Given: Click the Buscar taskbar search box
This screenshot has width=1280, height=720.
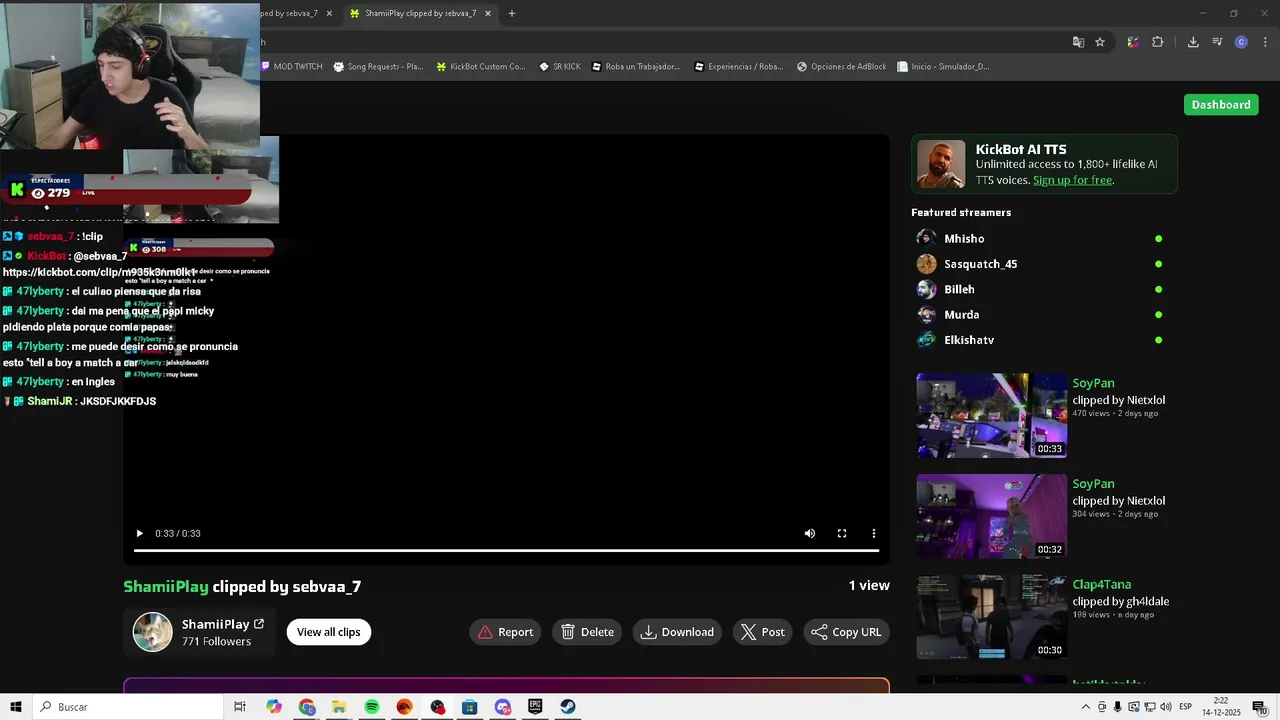Looking at the screenshot, I should tap(128, 707).
